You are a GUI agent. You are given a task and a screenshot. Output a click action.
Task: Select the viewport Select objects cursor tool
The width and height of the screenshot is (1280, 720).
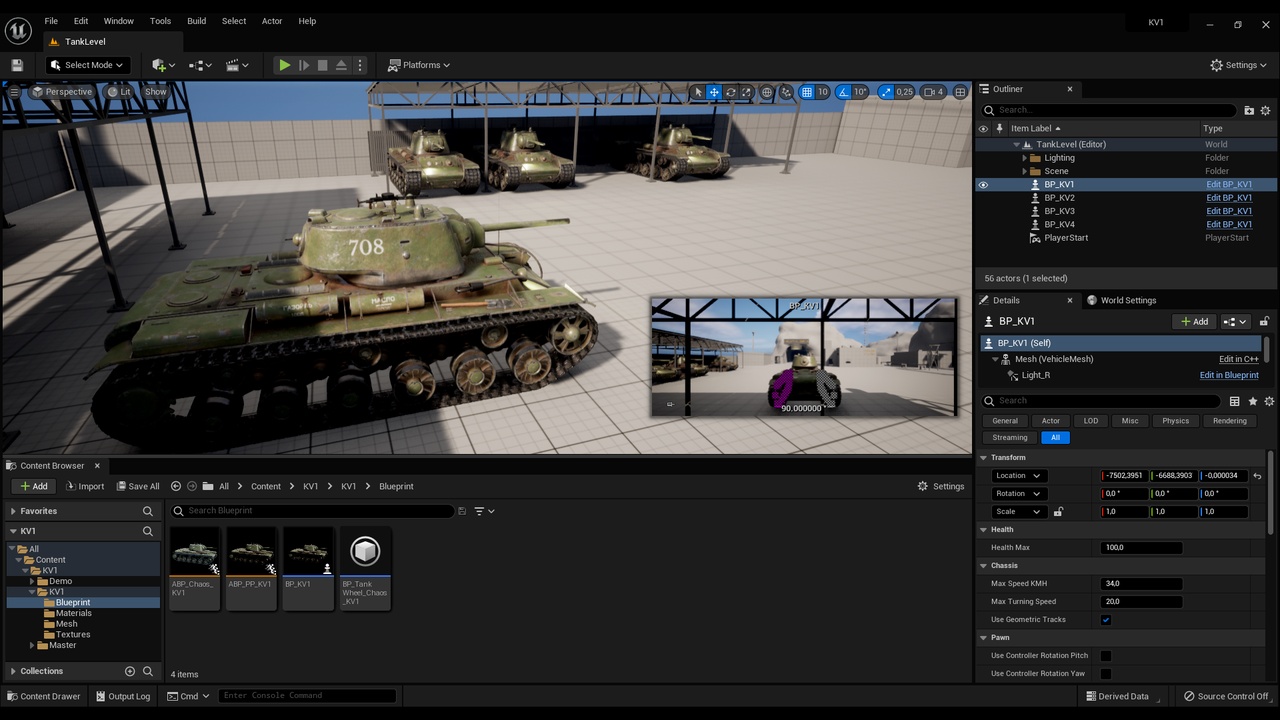(698, 92)
